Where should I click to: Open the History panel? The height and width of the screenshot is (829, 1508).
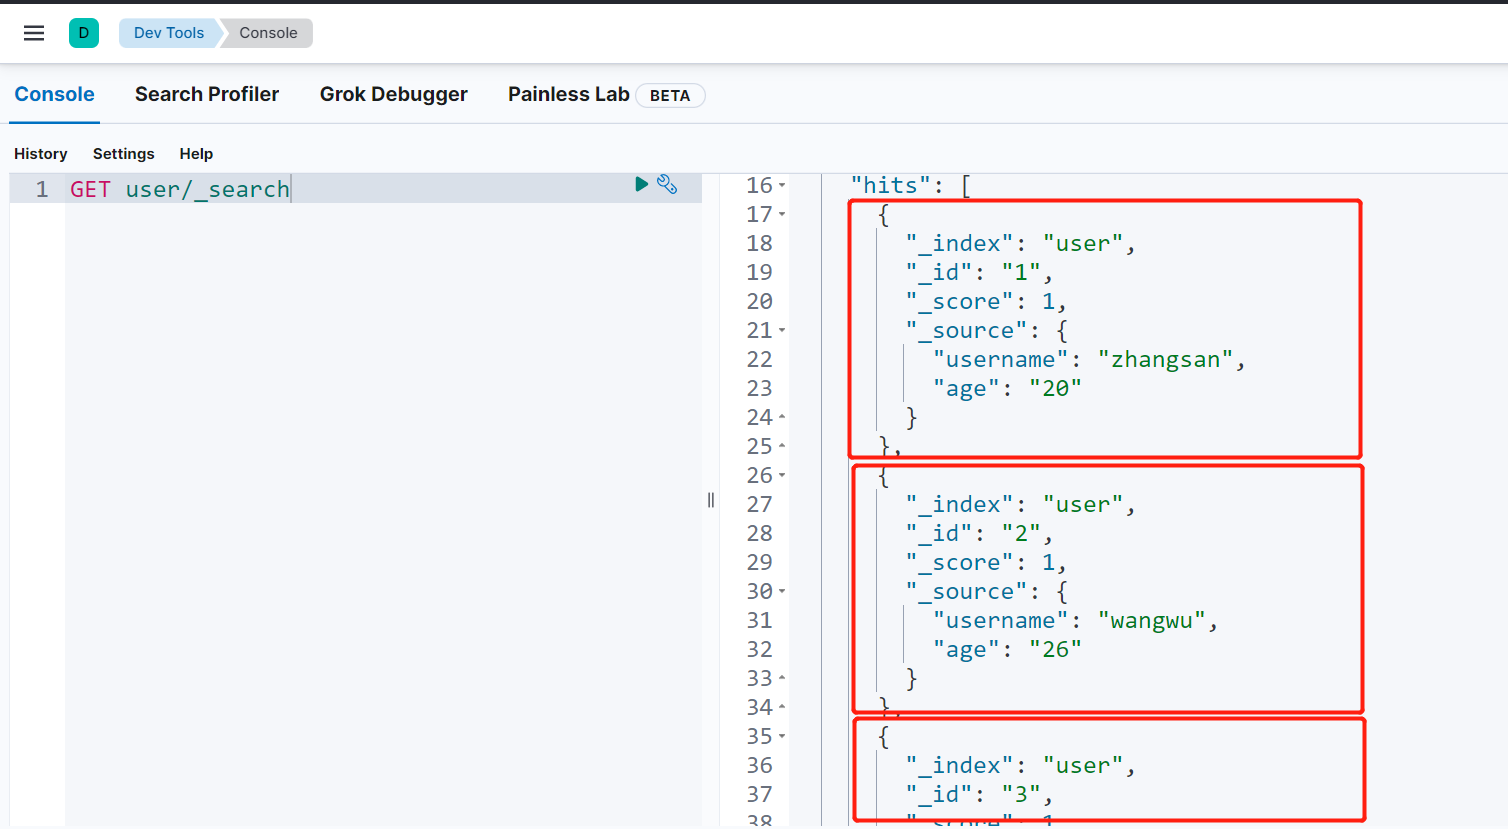click(41, 154)
